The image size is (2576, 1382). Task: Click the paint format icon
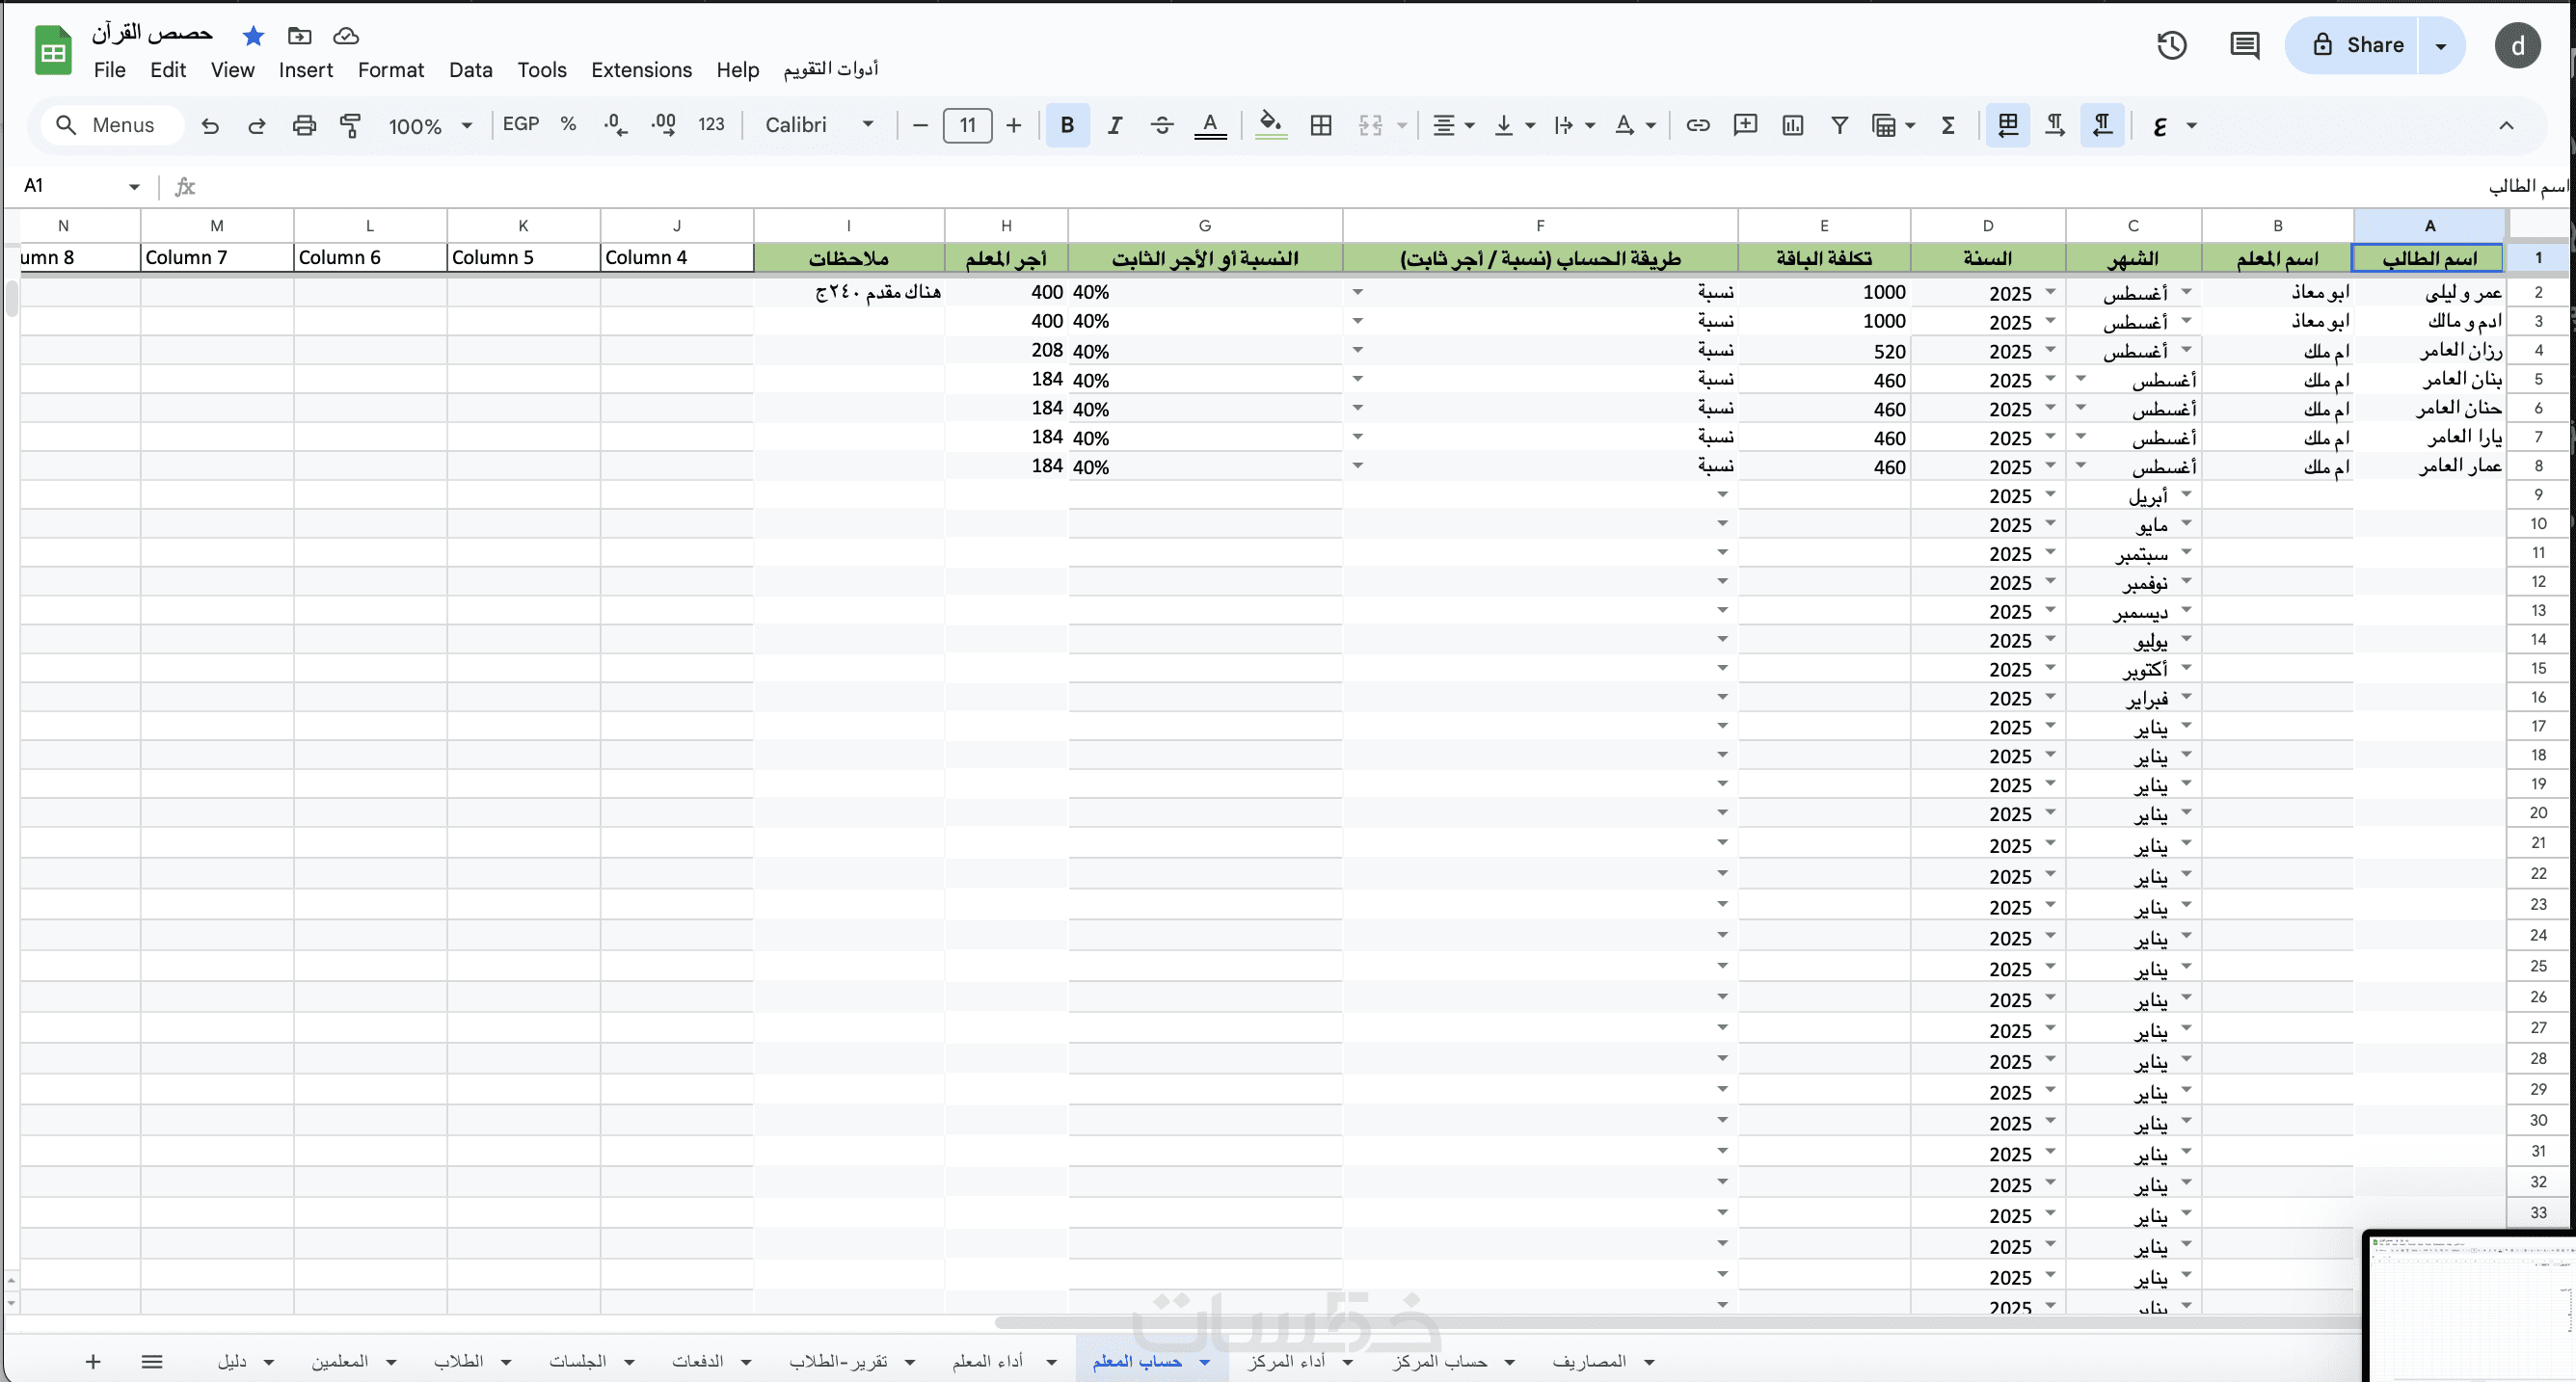click(350, 125)
